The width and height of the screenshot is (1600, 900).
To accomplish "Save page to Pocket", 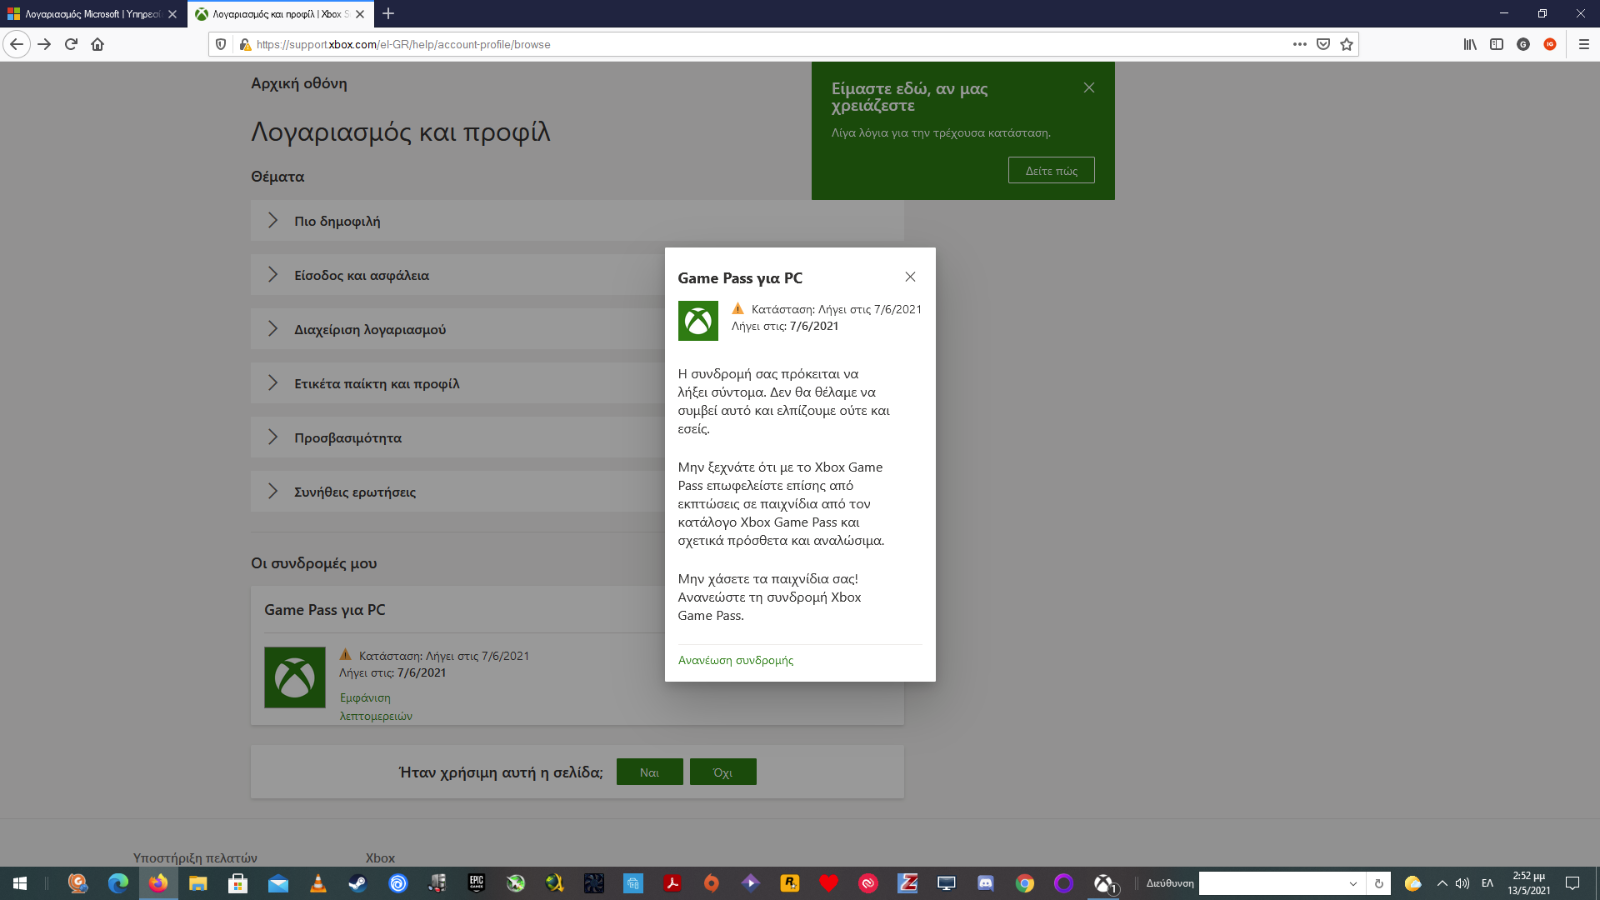I will (x=1323, y=44).
